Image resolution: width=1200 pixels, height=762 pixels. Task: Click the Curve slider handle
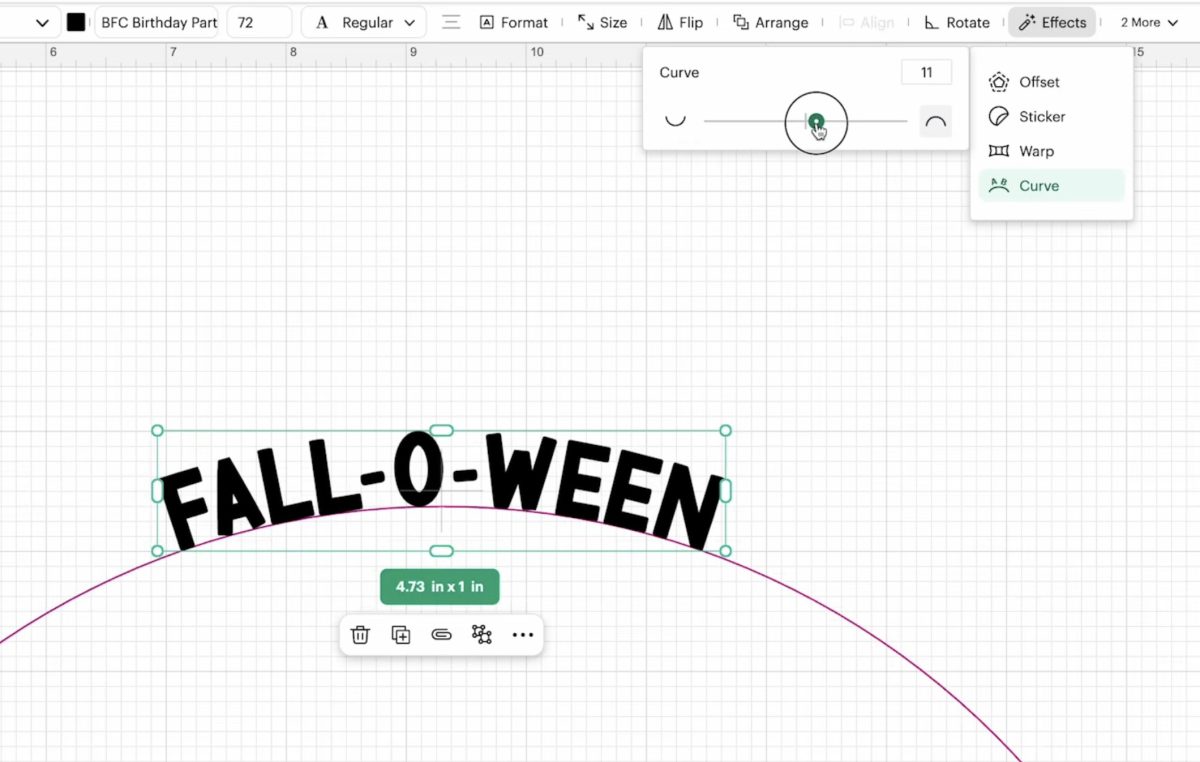point(816,121)
